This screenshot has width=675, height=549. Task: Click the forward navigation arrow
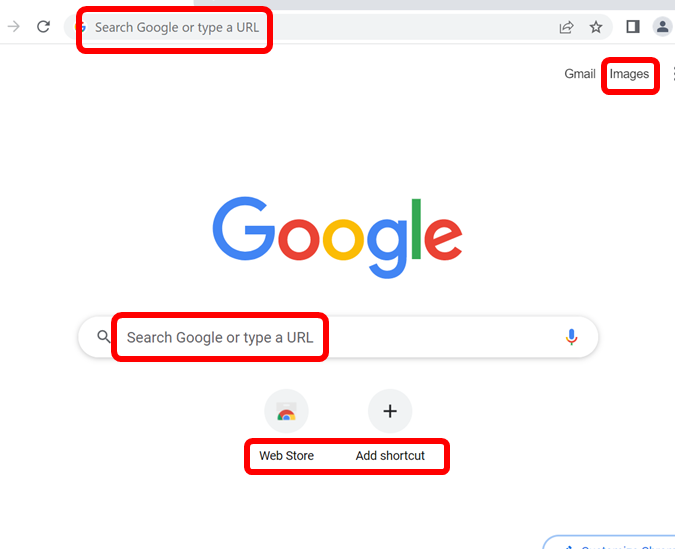click(x=14, y=27)
